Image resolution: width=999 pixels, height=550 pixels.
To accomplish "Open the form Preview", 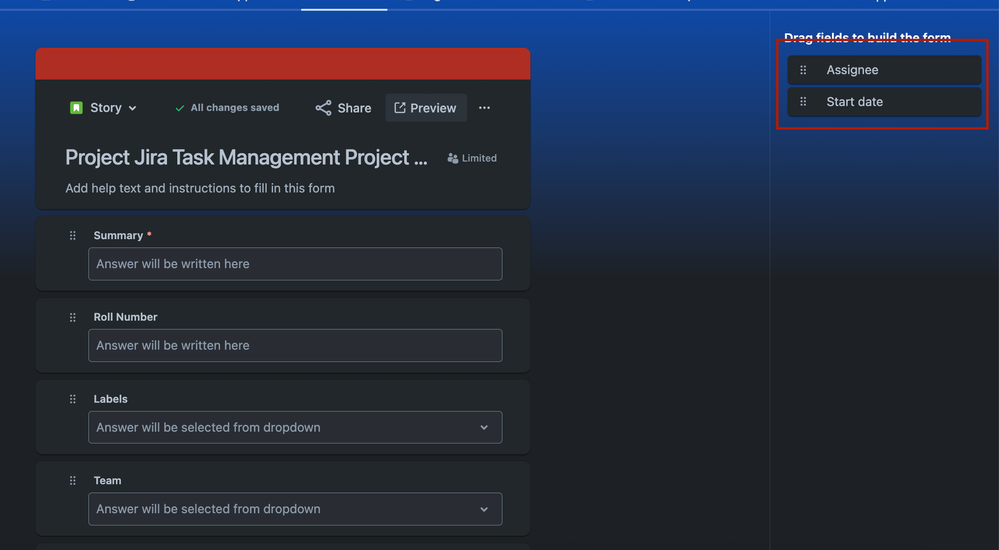I will [426, 108].
